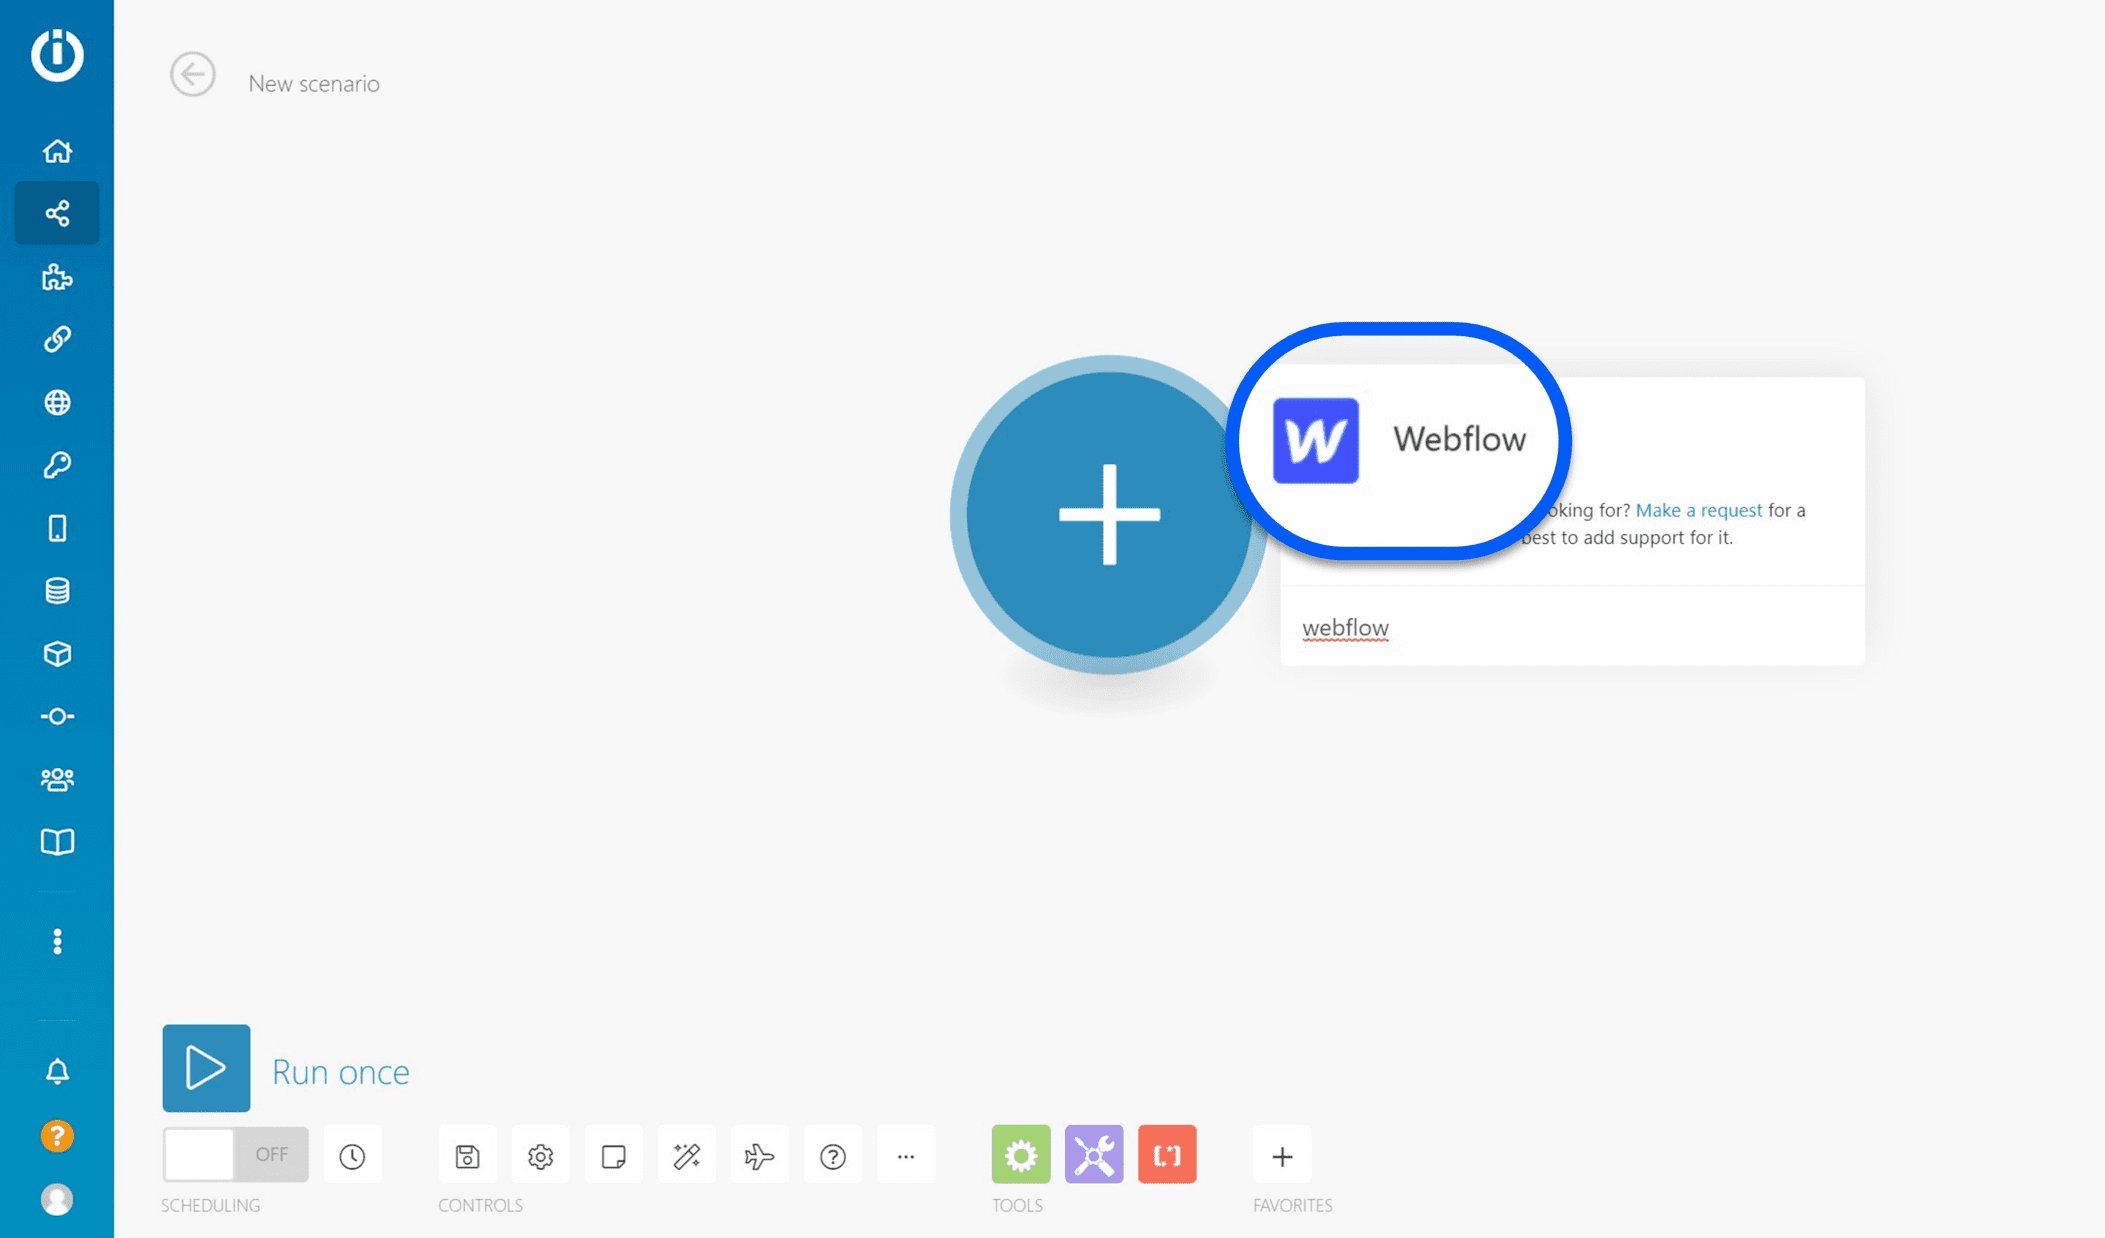This screenshot has width=2105, height=1238.
Task: Open the Documentation book icon
Action: tap(57, 842)
